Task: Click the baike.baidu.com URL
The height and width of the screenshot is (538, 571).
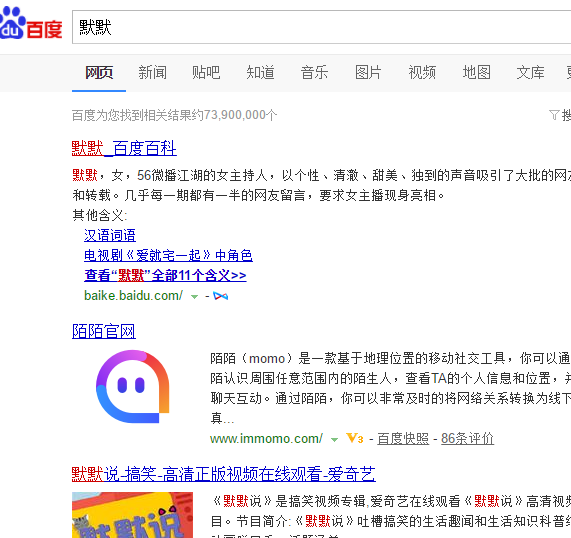Action: (x=133, y=295)
